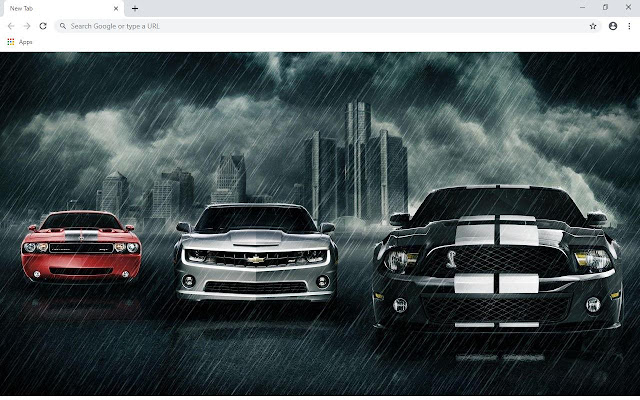This screenshot has height=400, width=640.
Task: Open the Chrome three-dot menu
Action: point(629,26)
